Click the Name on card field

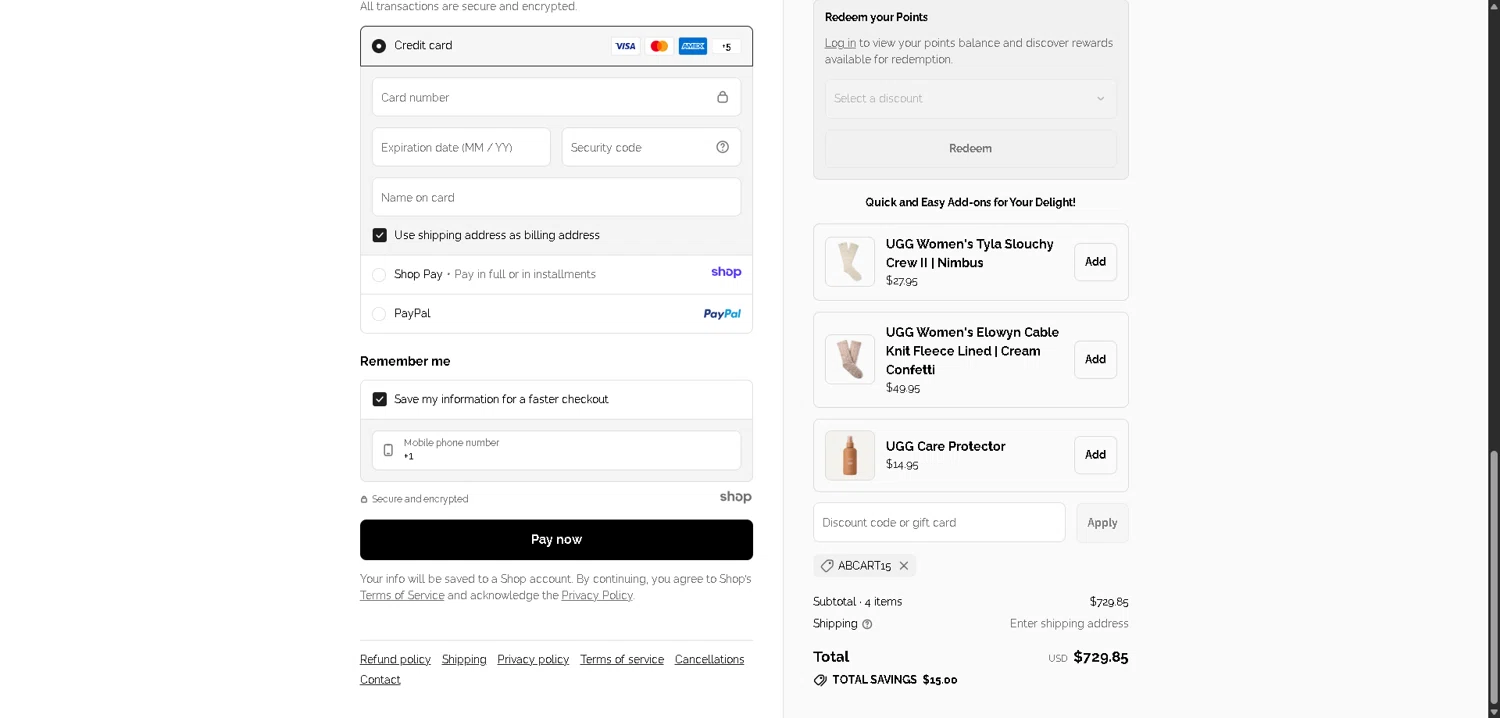(x=556, y=197)
